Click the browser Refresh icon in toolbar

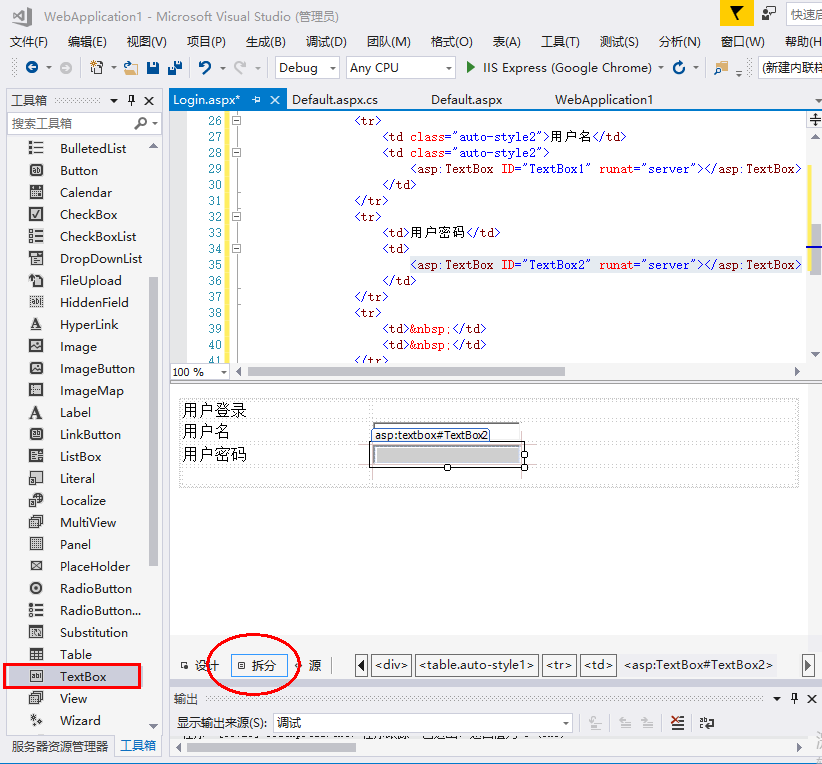click(680, 68)
